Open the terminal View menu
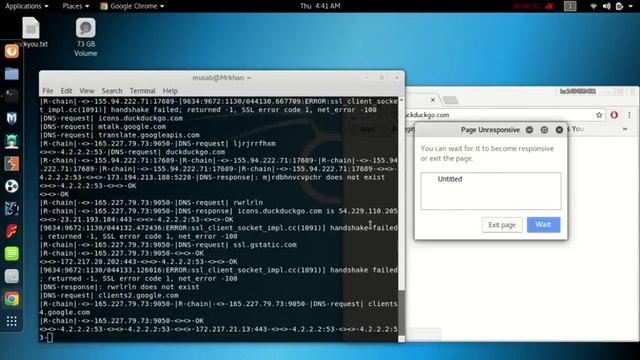The height and width of the screenshot is (360, 640). click(x=87, y=91)
